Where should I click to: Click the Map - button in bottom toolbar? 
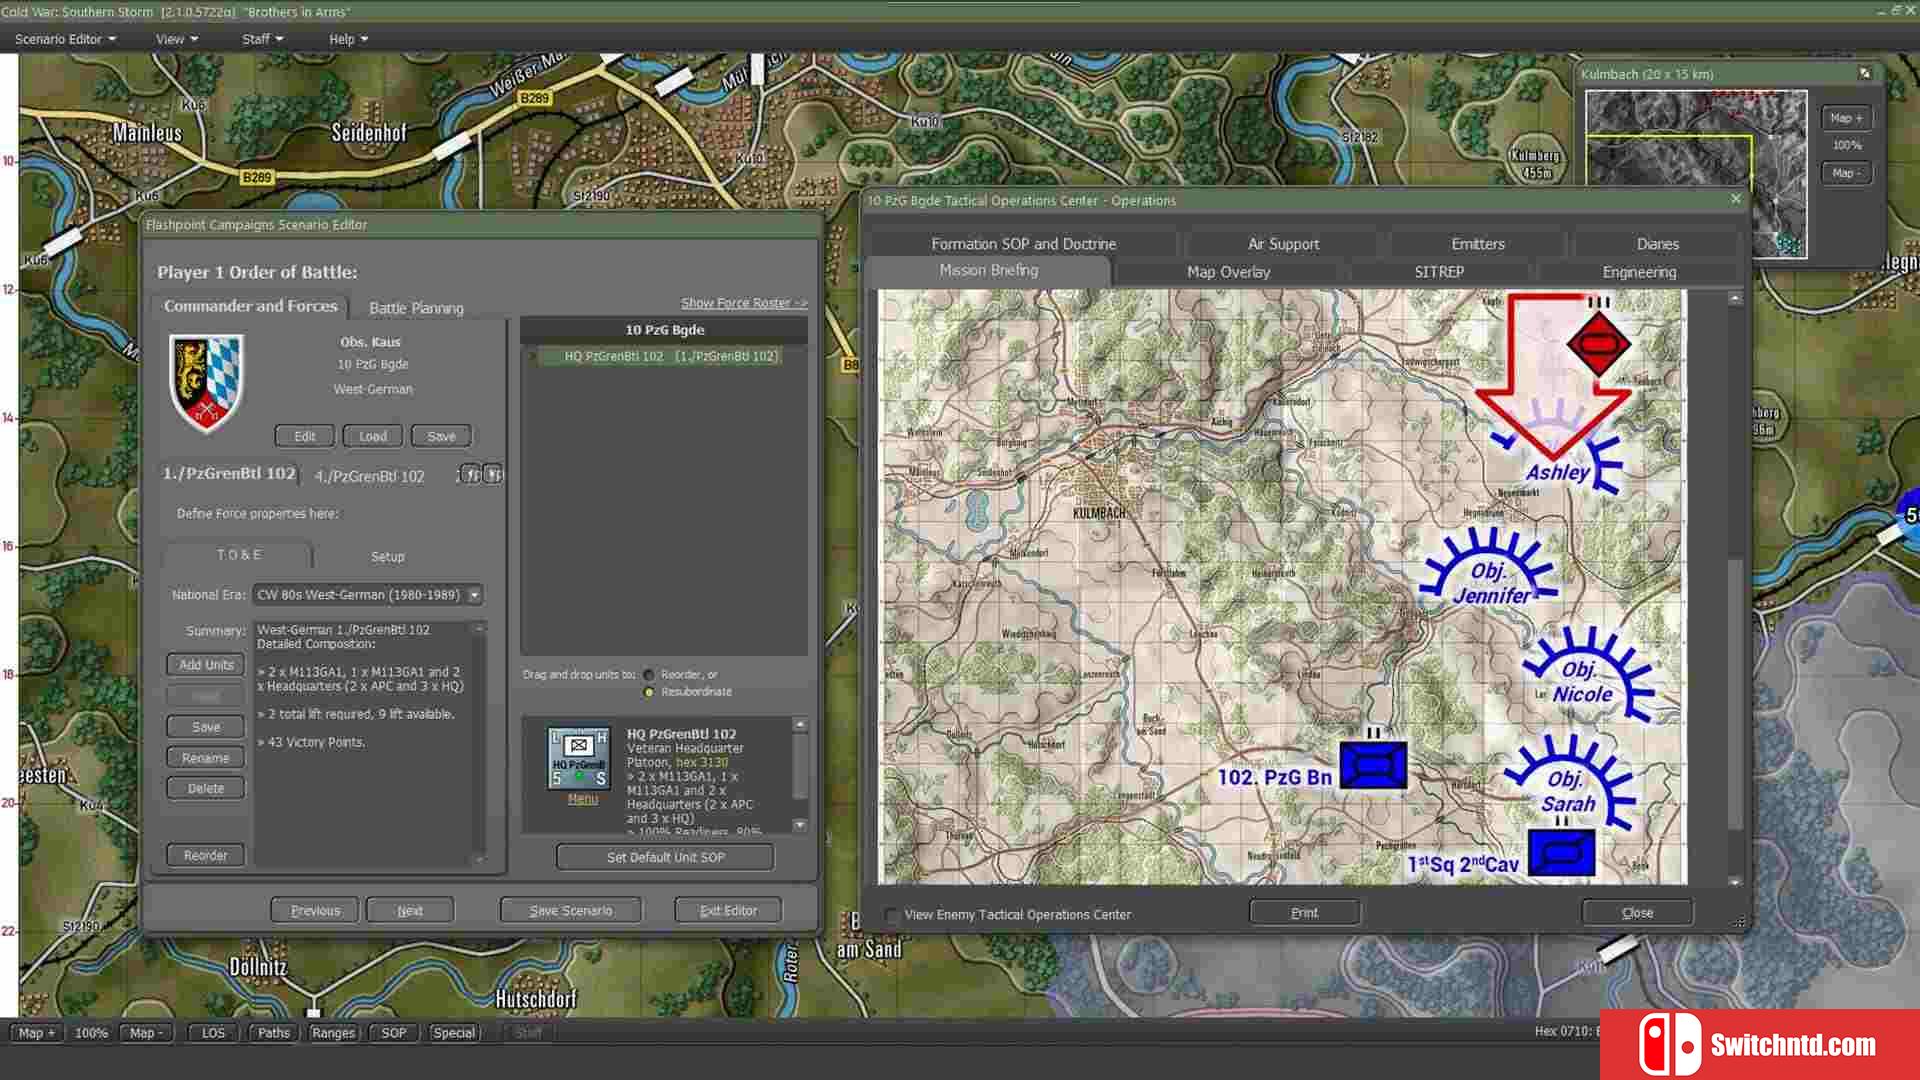pyautogui.click(x=146, y=1033)
